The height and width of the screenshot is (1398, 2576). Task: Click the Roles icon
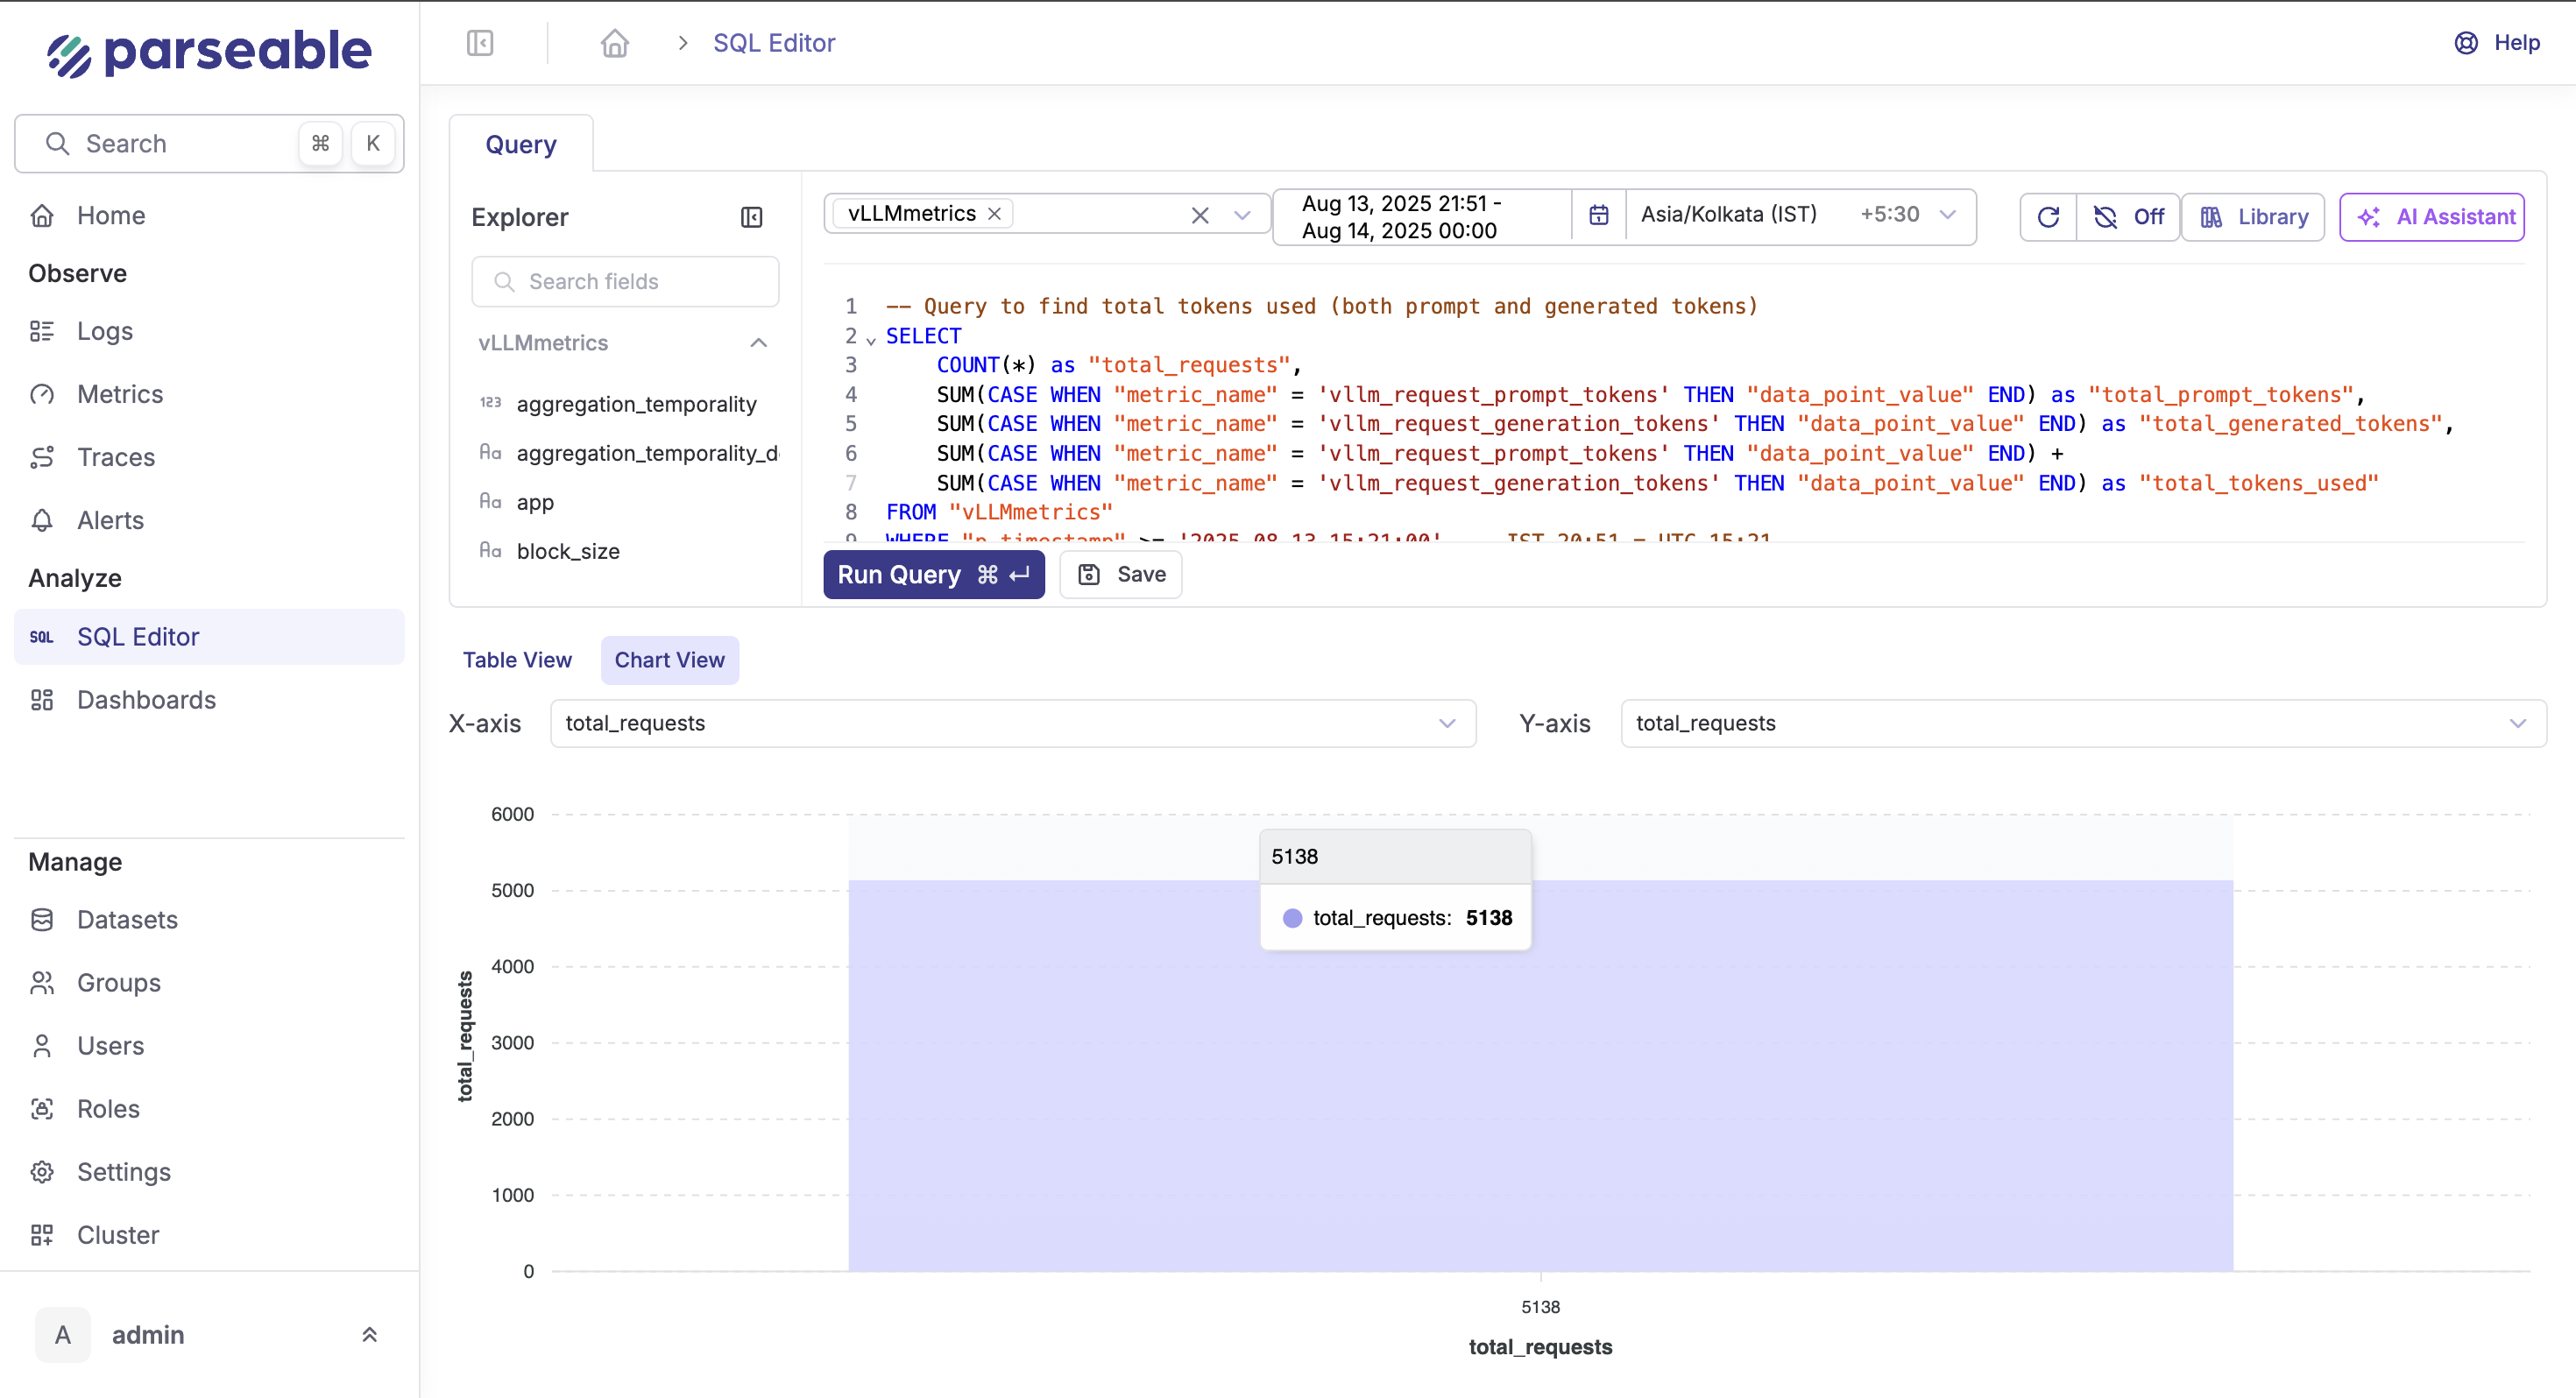(42, 1109)
